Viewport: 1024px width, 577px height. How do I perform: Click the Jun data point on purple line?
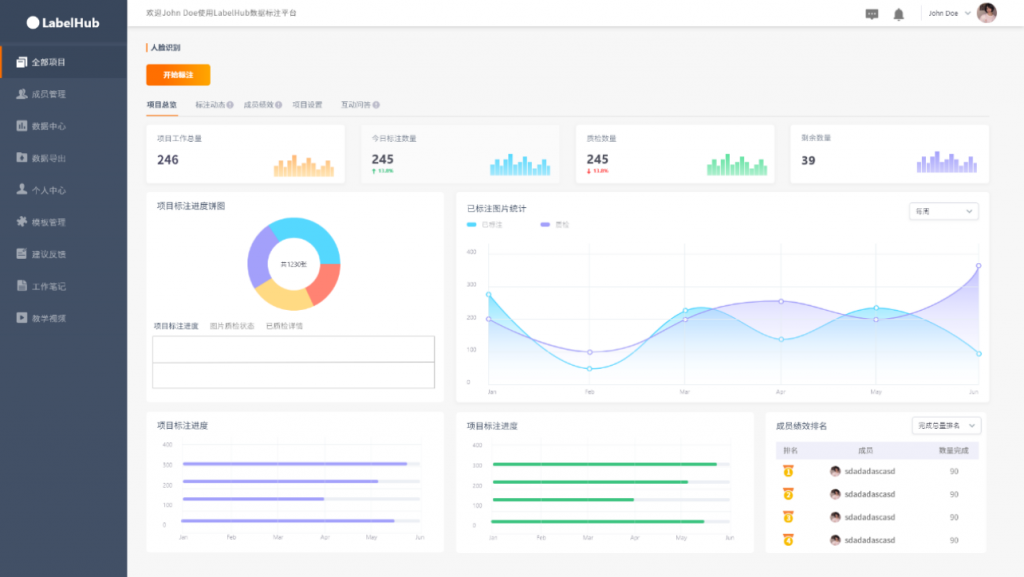click(x=978, y=266)
